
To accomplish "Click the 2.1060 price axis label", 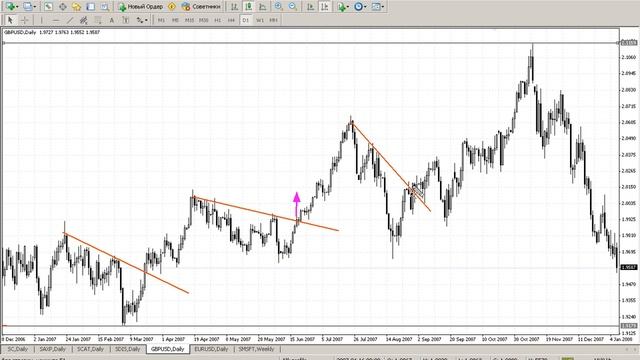I will 628,58.
